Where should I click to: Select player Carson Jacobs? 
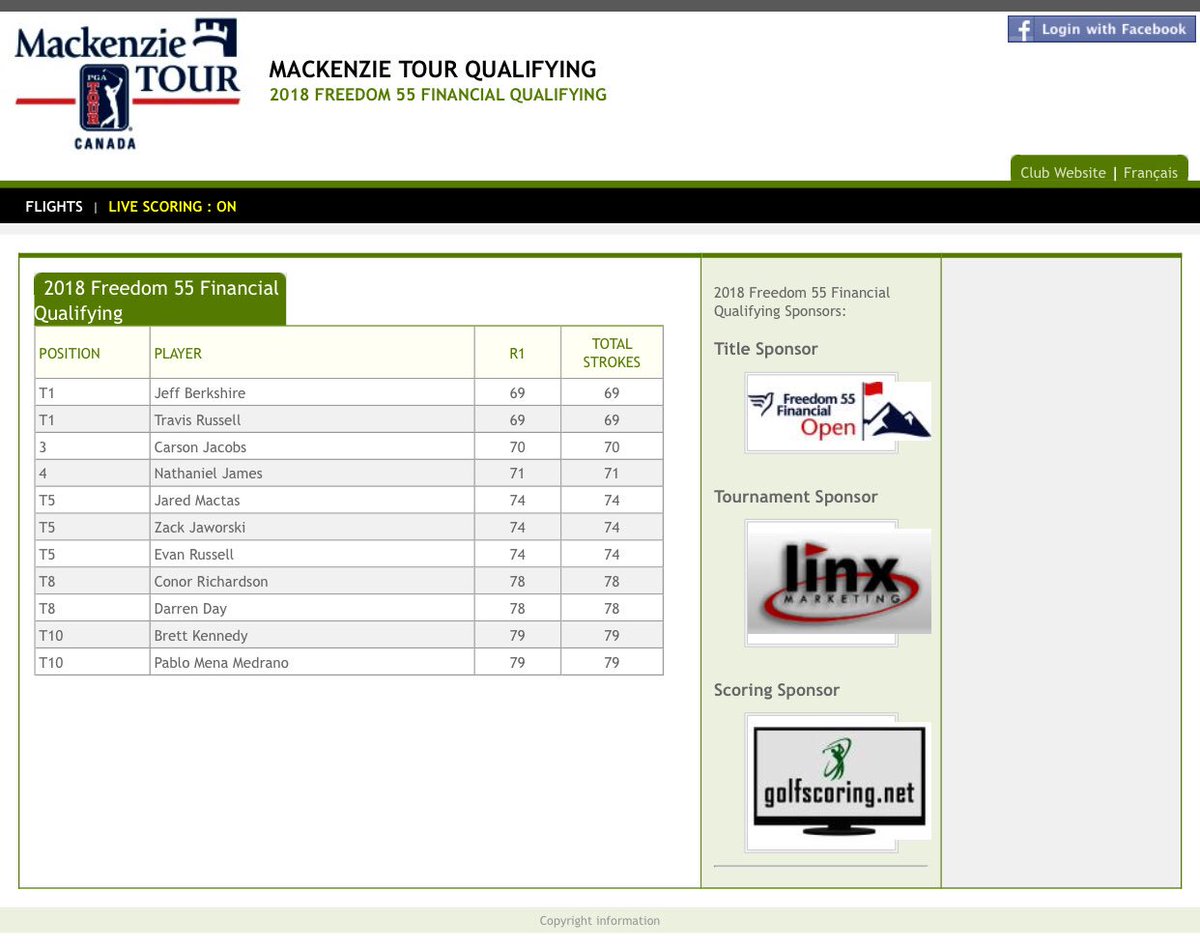[x=200, y=447]
